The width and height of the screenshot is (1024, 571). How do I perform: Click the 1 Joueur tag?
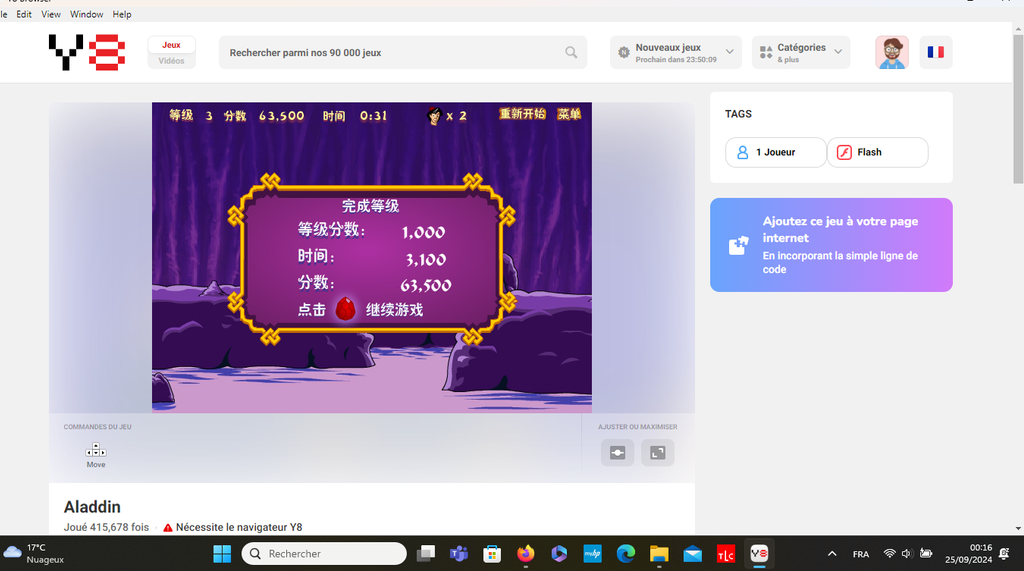tap(775, 152)
